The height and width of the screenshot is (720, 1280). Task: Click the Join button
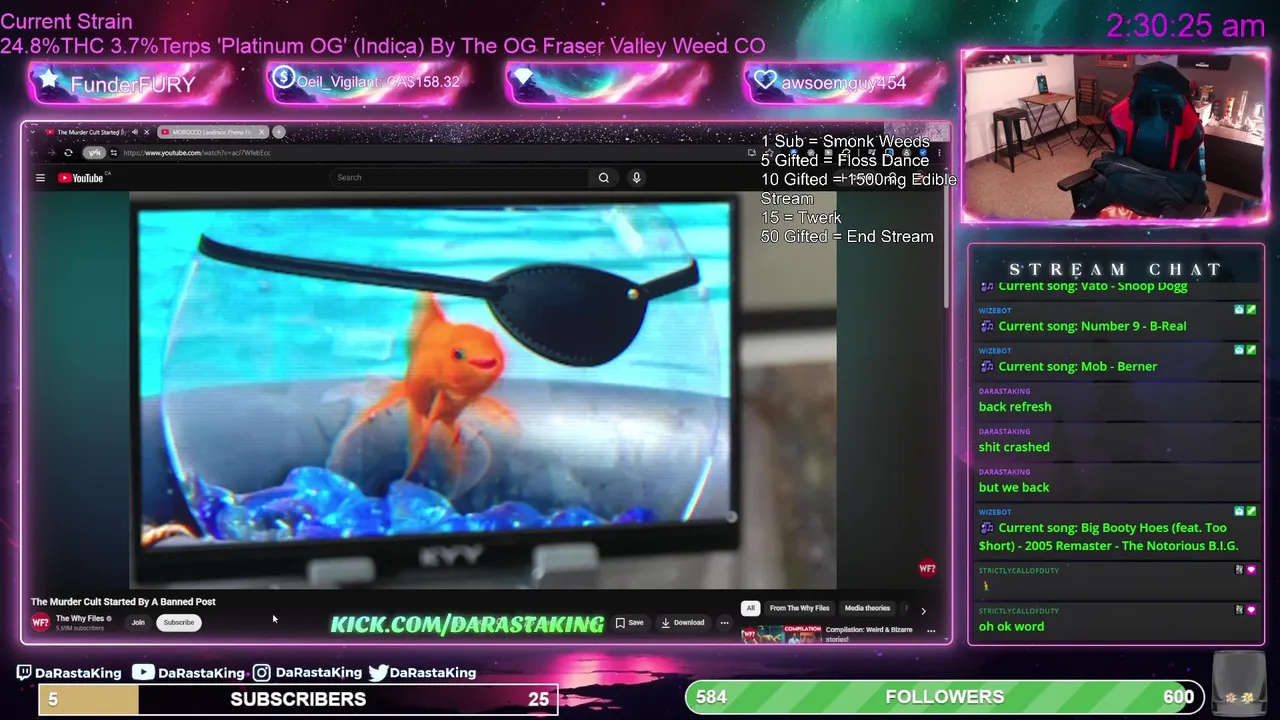(x=138, y=623)
